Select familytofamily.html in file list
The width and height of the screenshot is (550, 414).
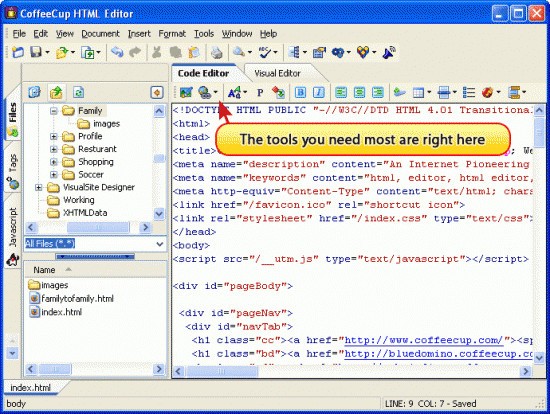tap(77, 299)
